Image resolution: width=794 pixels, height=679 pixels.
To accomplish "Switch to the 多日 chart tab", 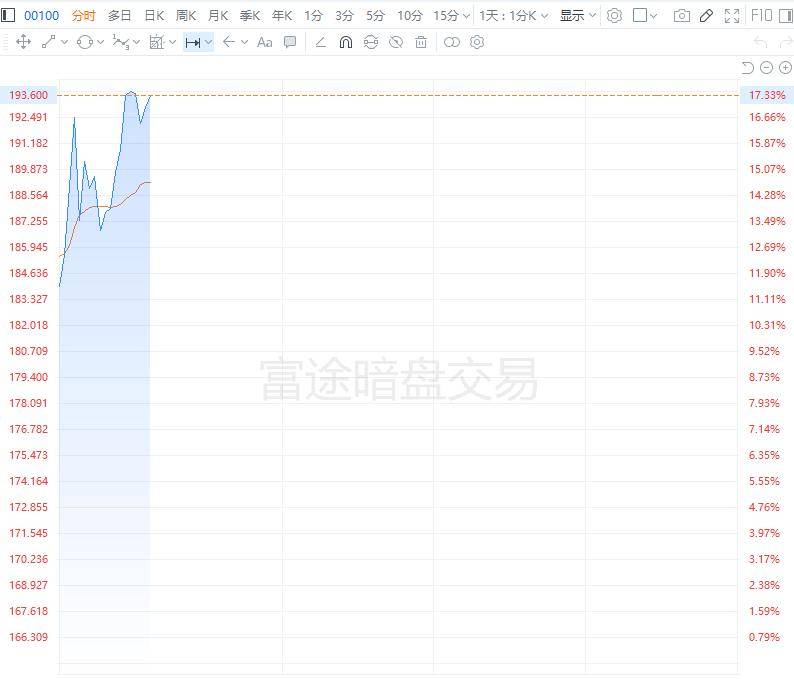I will [119, 16].
